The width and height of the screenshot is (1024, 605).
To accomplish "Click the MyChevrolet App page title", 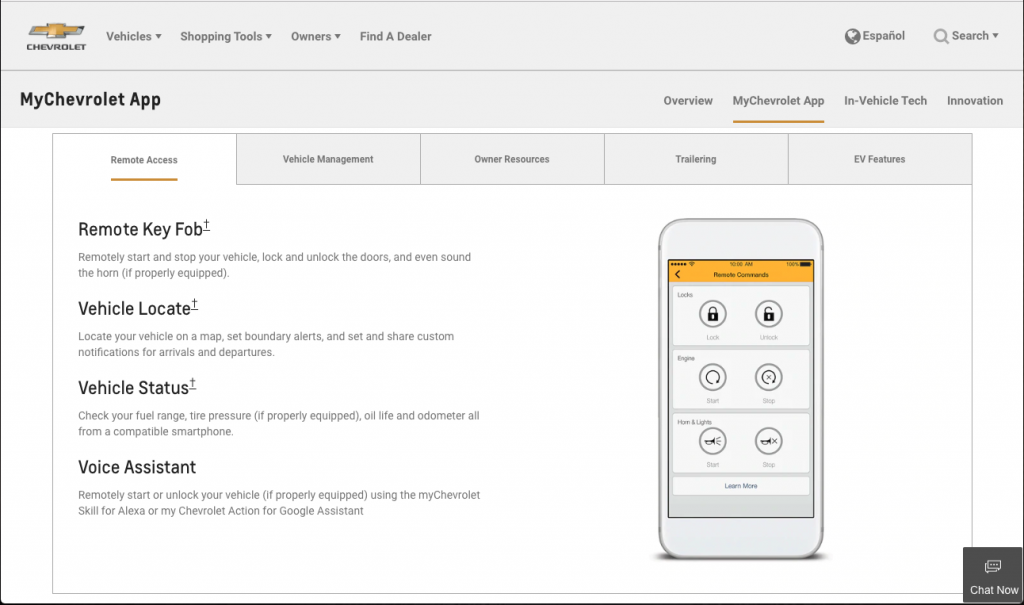I will coord(90,99).
